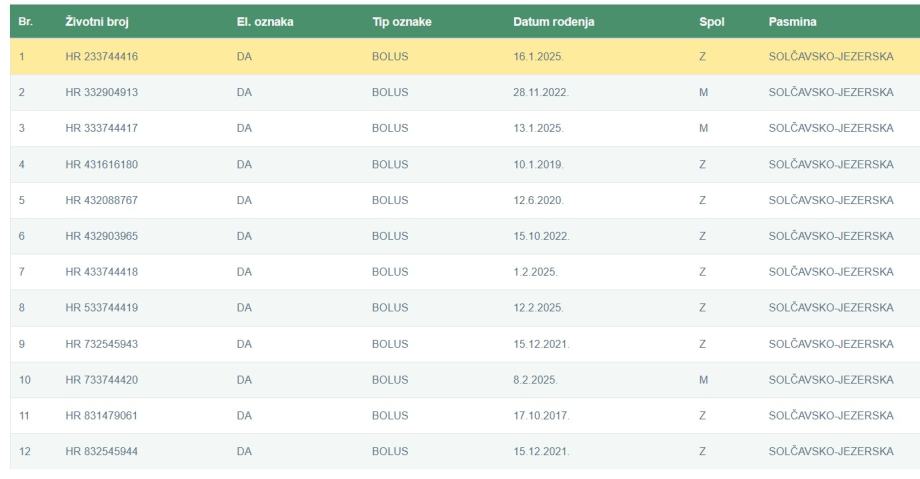
Task: Click the 'Br.' column header
Action: [26, 21]
